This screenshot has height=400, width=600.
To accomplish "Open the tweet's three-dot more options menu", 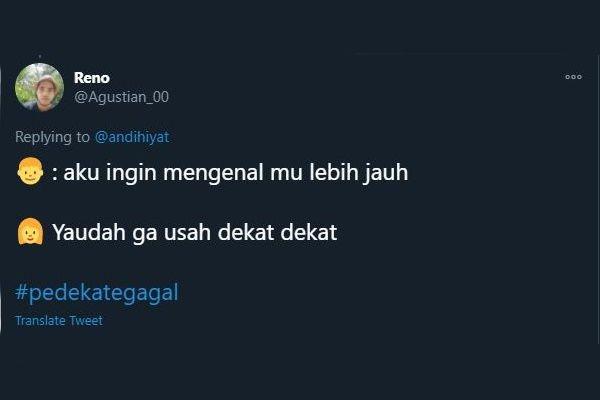I will [573, 77].
